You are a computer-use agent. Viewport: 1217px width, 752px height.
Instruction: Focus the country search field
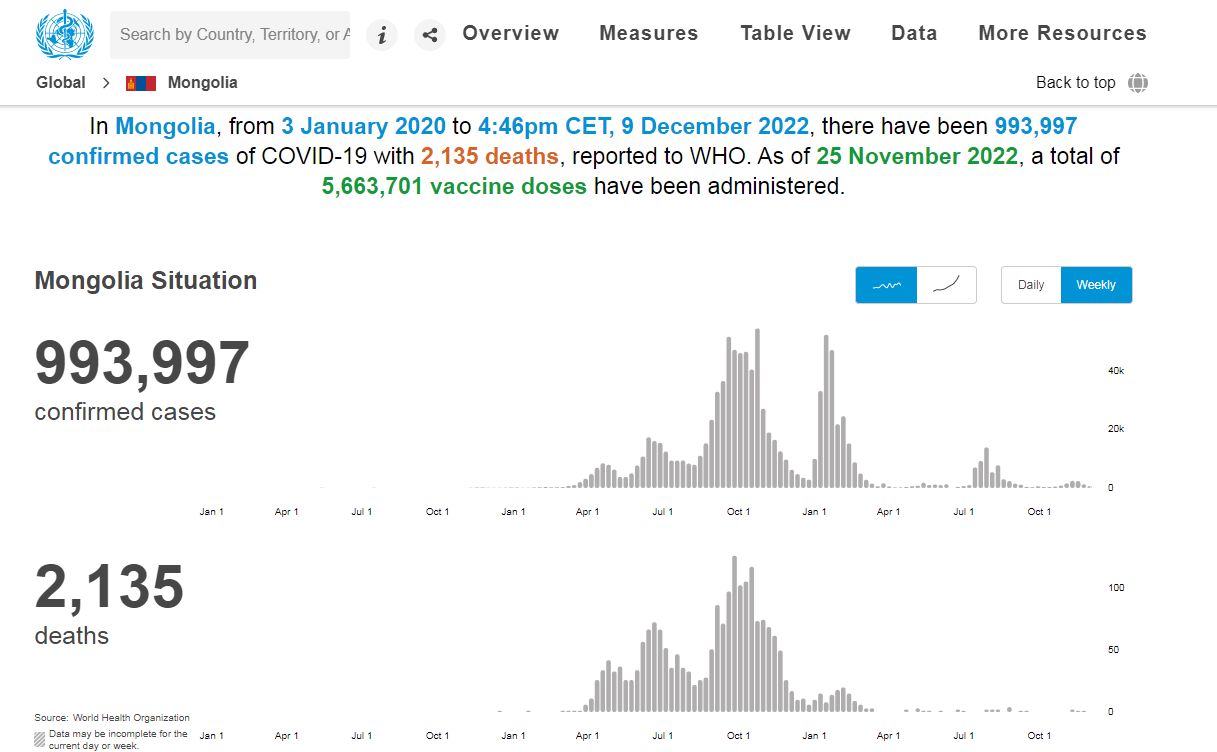click(230, 35)
